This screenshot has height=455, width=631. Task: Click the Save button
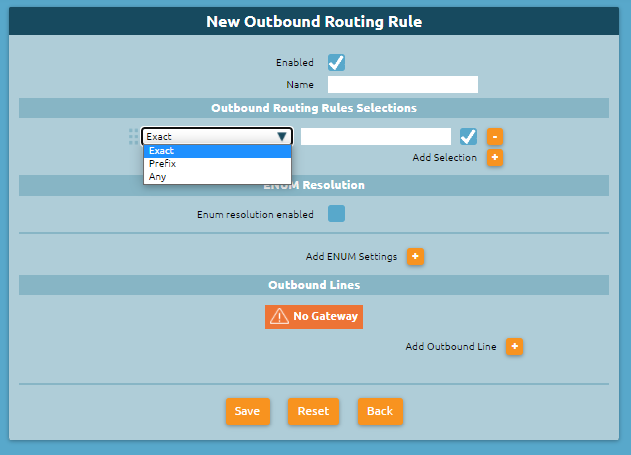click(247, 411)
